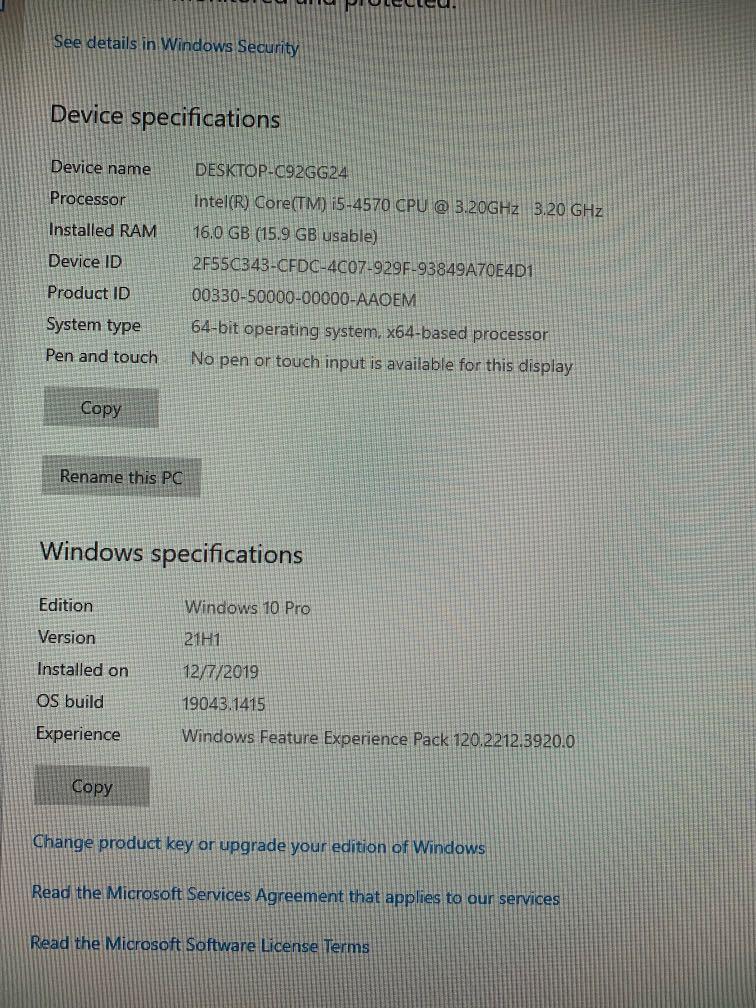Open the Microsoft Software License Terms link
Image resolution: width=756 pixels, height=1008 pixels.
[x=200, y=944]
